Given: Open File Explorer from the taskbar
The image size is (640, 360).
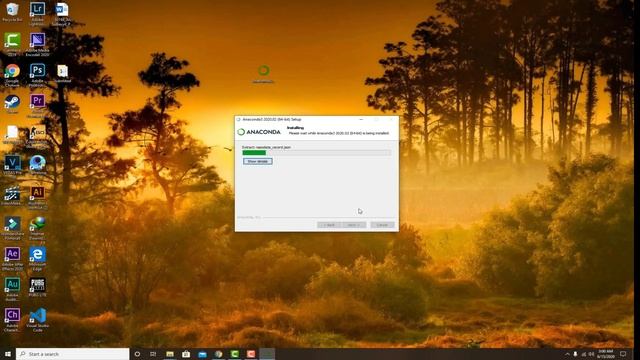Looking at the screenshot, I should pyautogui.click(x=170, y=354).
